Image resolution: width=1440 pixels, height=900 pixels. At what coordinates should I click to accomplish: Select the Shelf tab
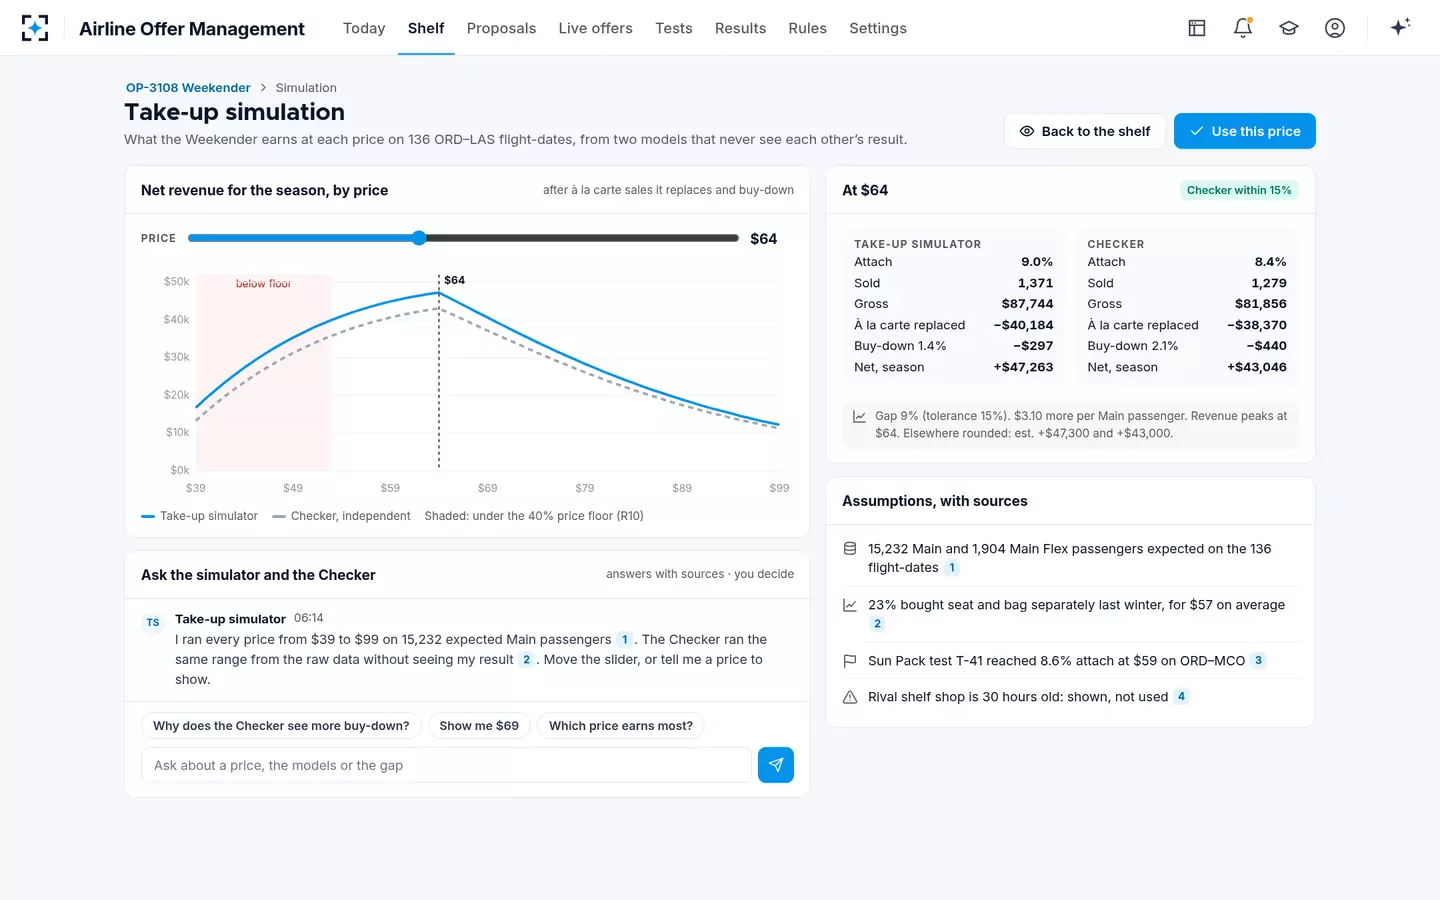tap(426, 28)
